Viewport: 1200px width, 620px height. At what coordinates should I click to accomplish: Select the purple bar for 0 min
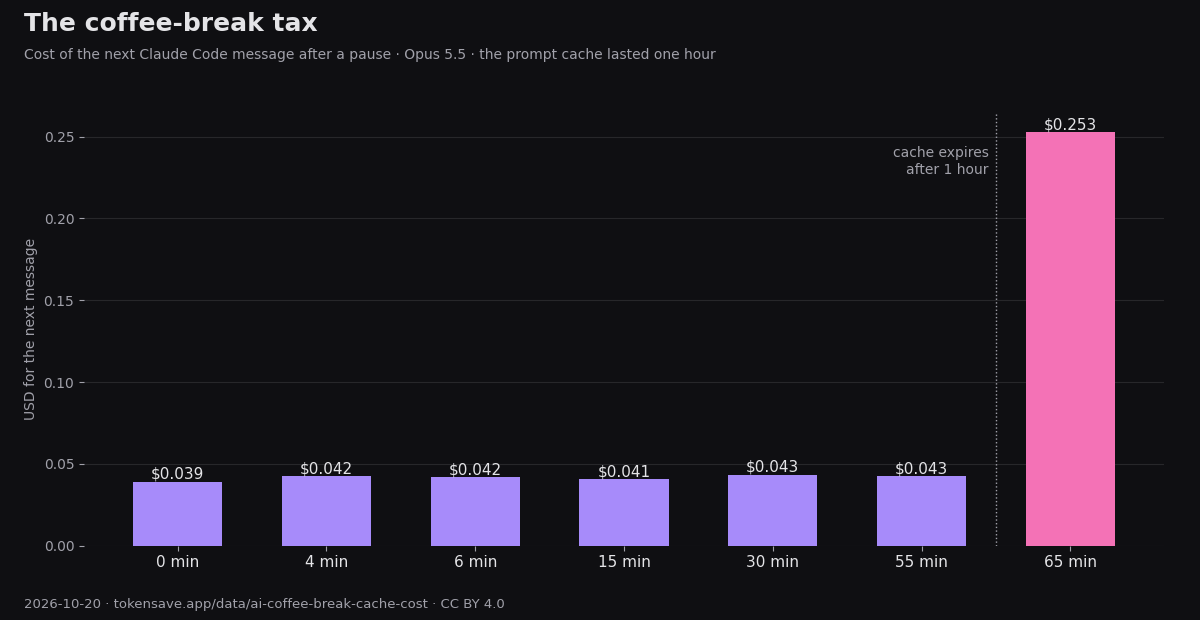[177, 514]
